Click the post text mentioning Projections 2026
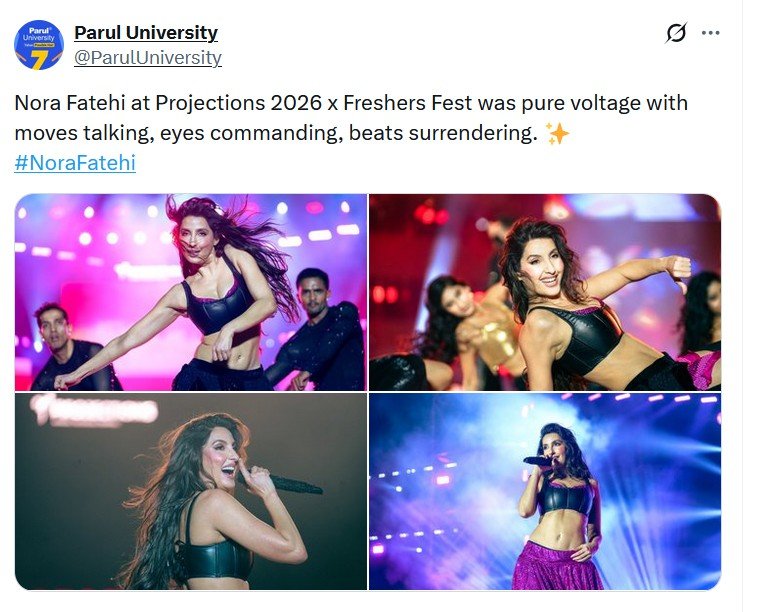758x612 pixels. coord(351,118)
